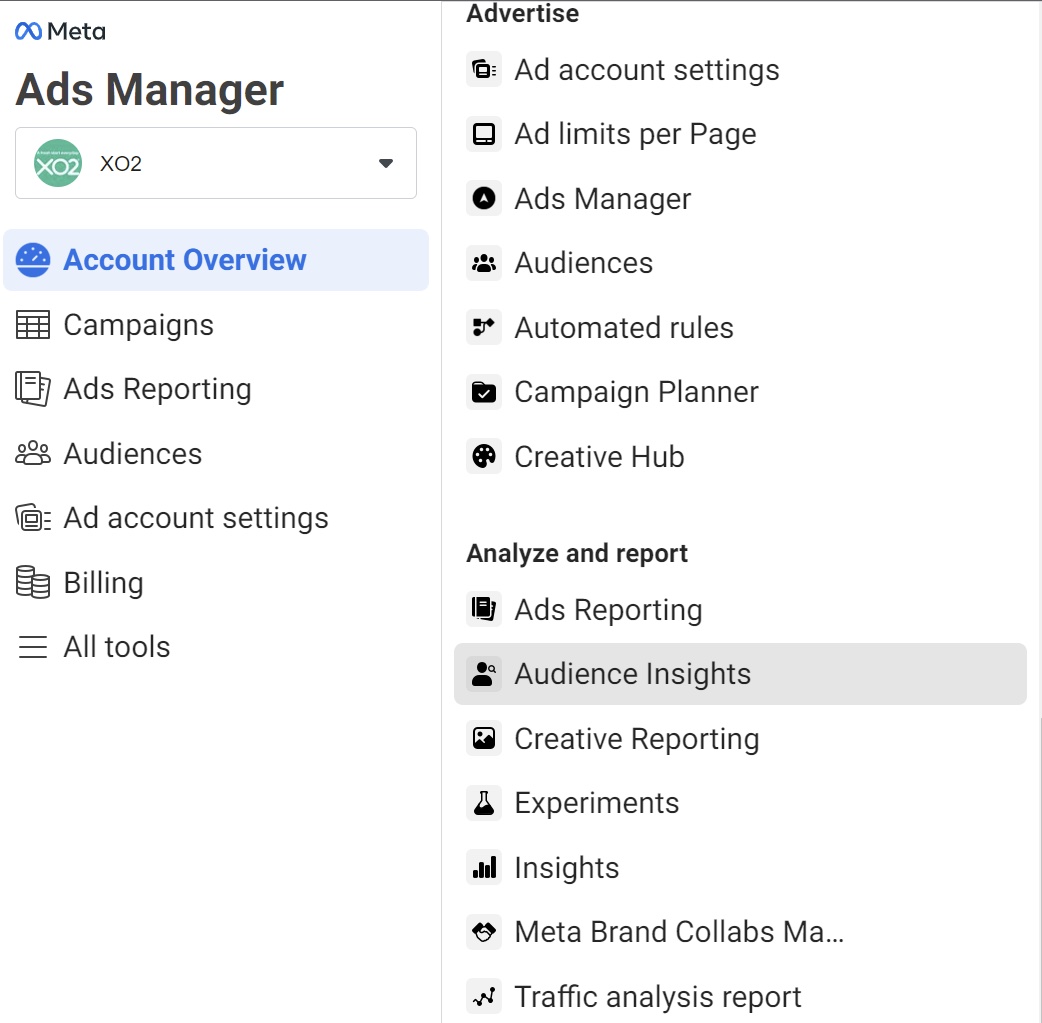1042x1023 pixels.
Task: Open Ad account settings in sidebar
Action: 196,518
